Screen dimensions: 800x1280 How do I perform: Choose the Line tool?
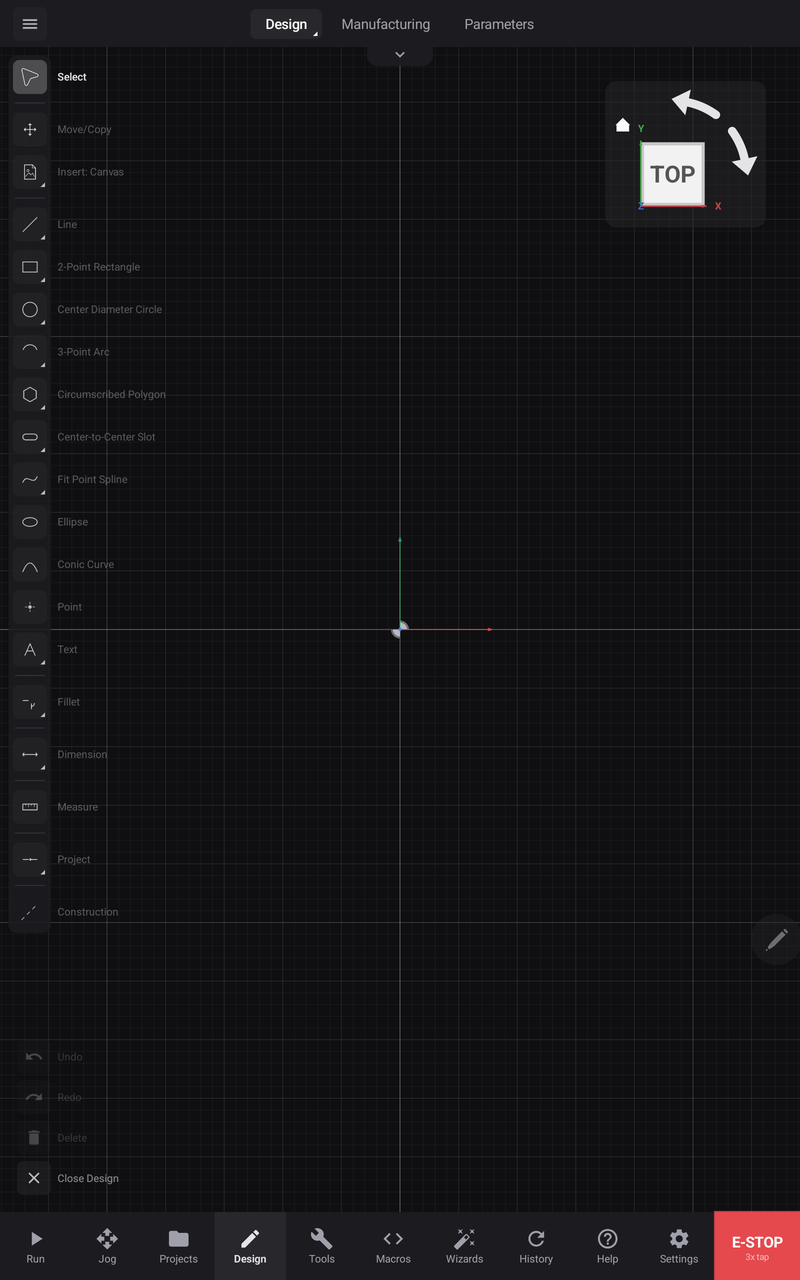30,225
